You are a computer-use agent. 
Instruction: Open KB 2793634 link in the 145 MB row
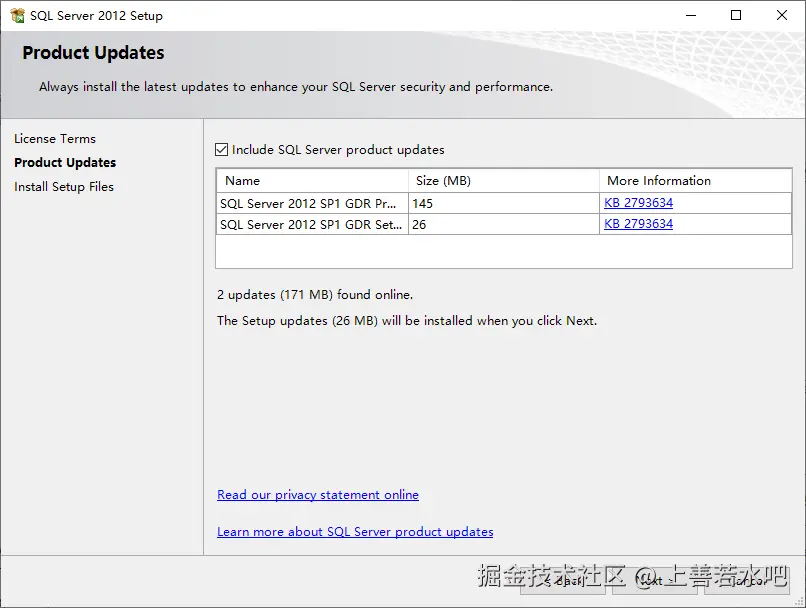[x=638, y=202]
